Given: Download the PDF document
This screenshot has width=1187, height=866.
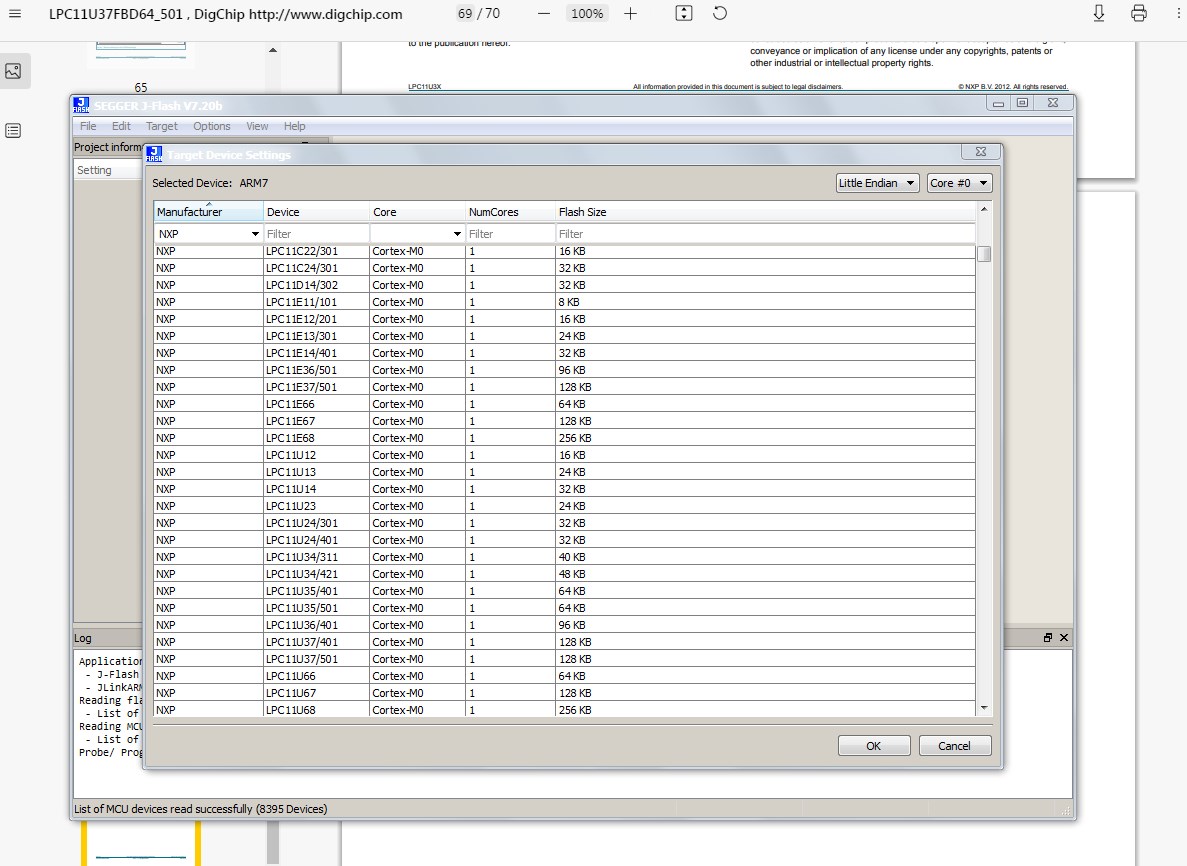Looking at the screenshot, I should pyautogui.click(x=1098, y=14).
